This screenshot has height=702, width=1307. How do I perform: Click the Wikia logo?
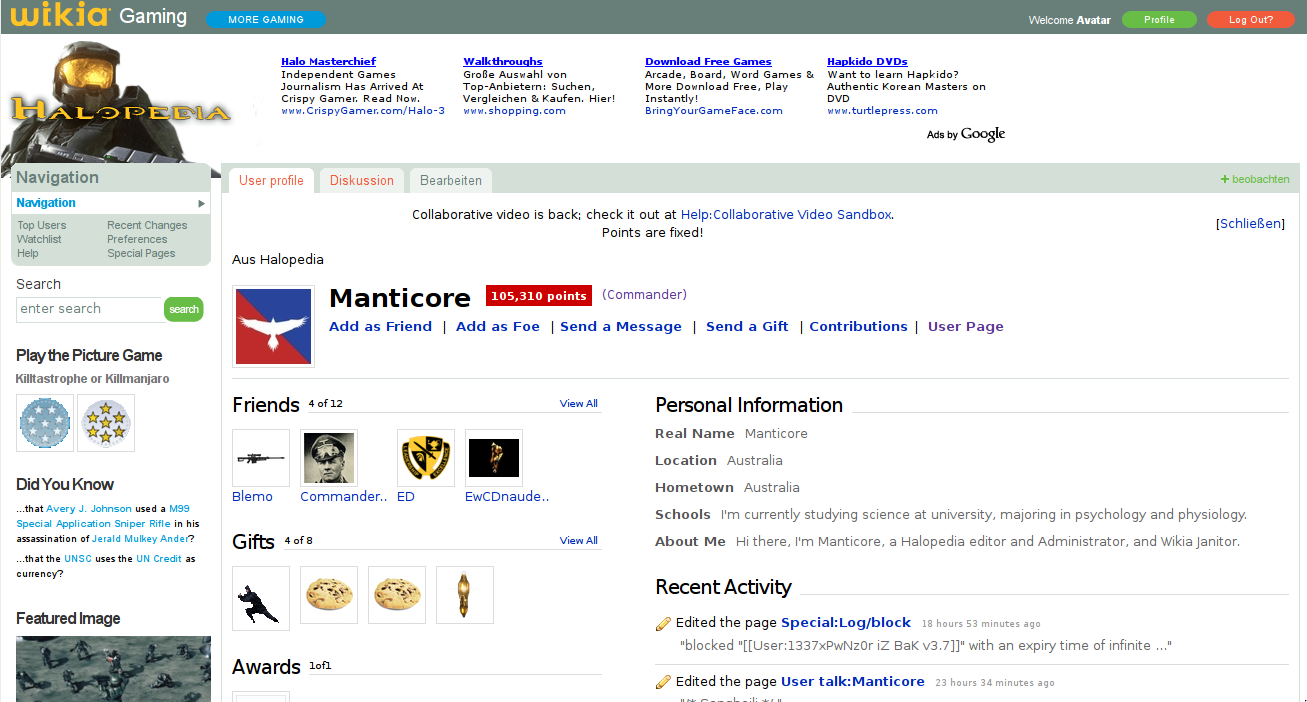pyautogui.click(x=60, y=16)
